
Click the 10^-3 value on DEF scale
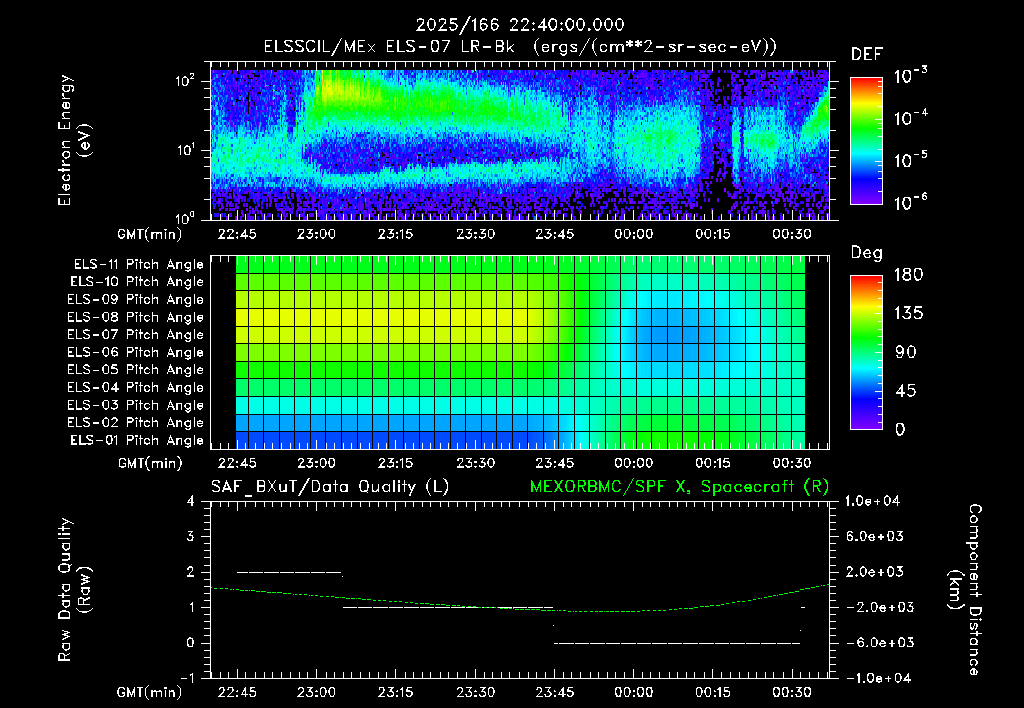click(910, 75)
